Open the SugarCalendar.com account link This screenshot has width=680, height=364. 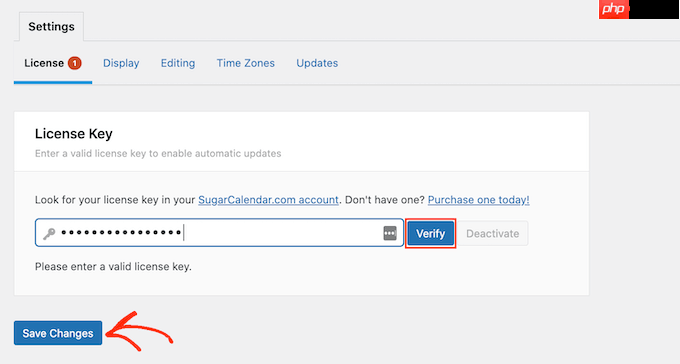pos(268,200)
